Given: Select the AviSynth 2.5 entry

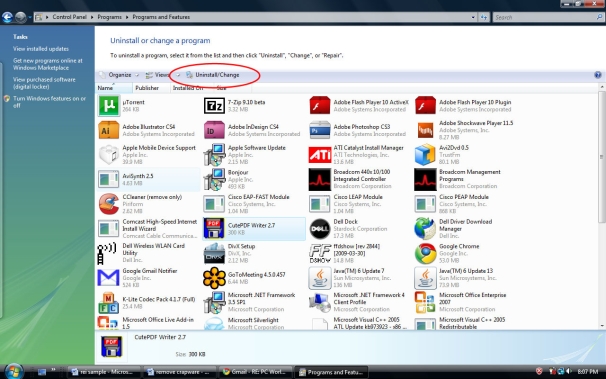Looking at the screenshot, I should coord(148,179).
